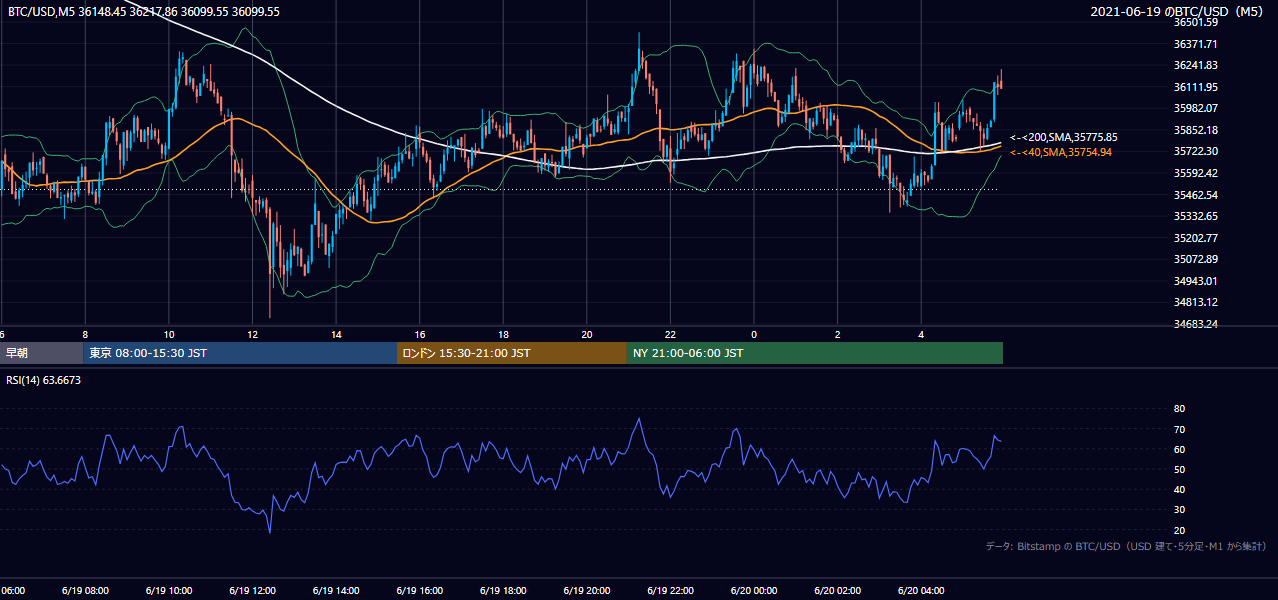Click the 6/19 10:00 bottom time label
This screenshot has height=600, width=1278.
[169, 590]
